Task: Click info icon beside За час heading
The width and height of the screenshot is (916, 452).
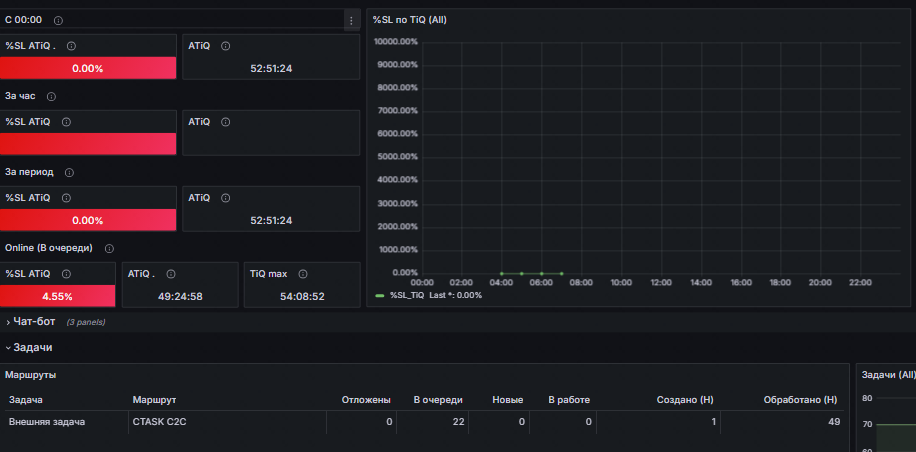Action: pos(51,96)
